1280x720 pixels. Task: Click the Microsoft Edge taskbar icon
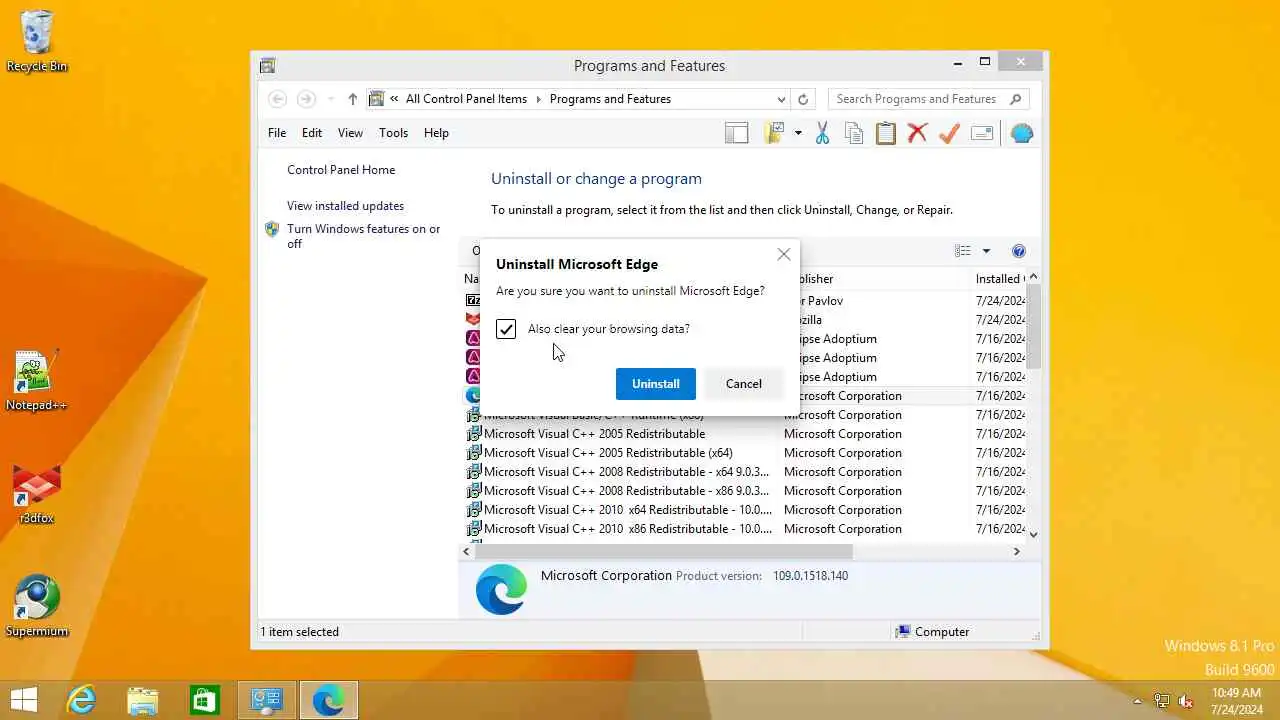pos(328,700)
